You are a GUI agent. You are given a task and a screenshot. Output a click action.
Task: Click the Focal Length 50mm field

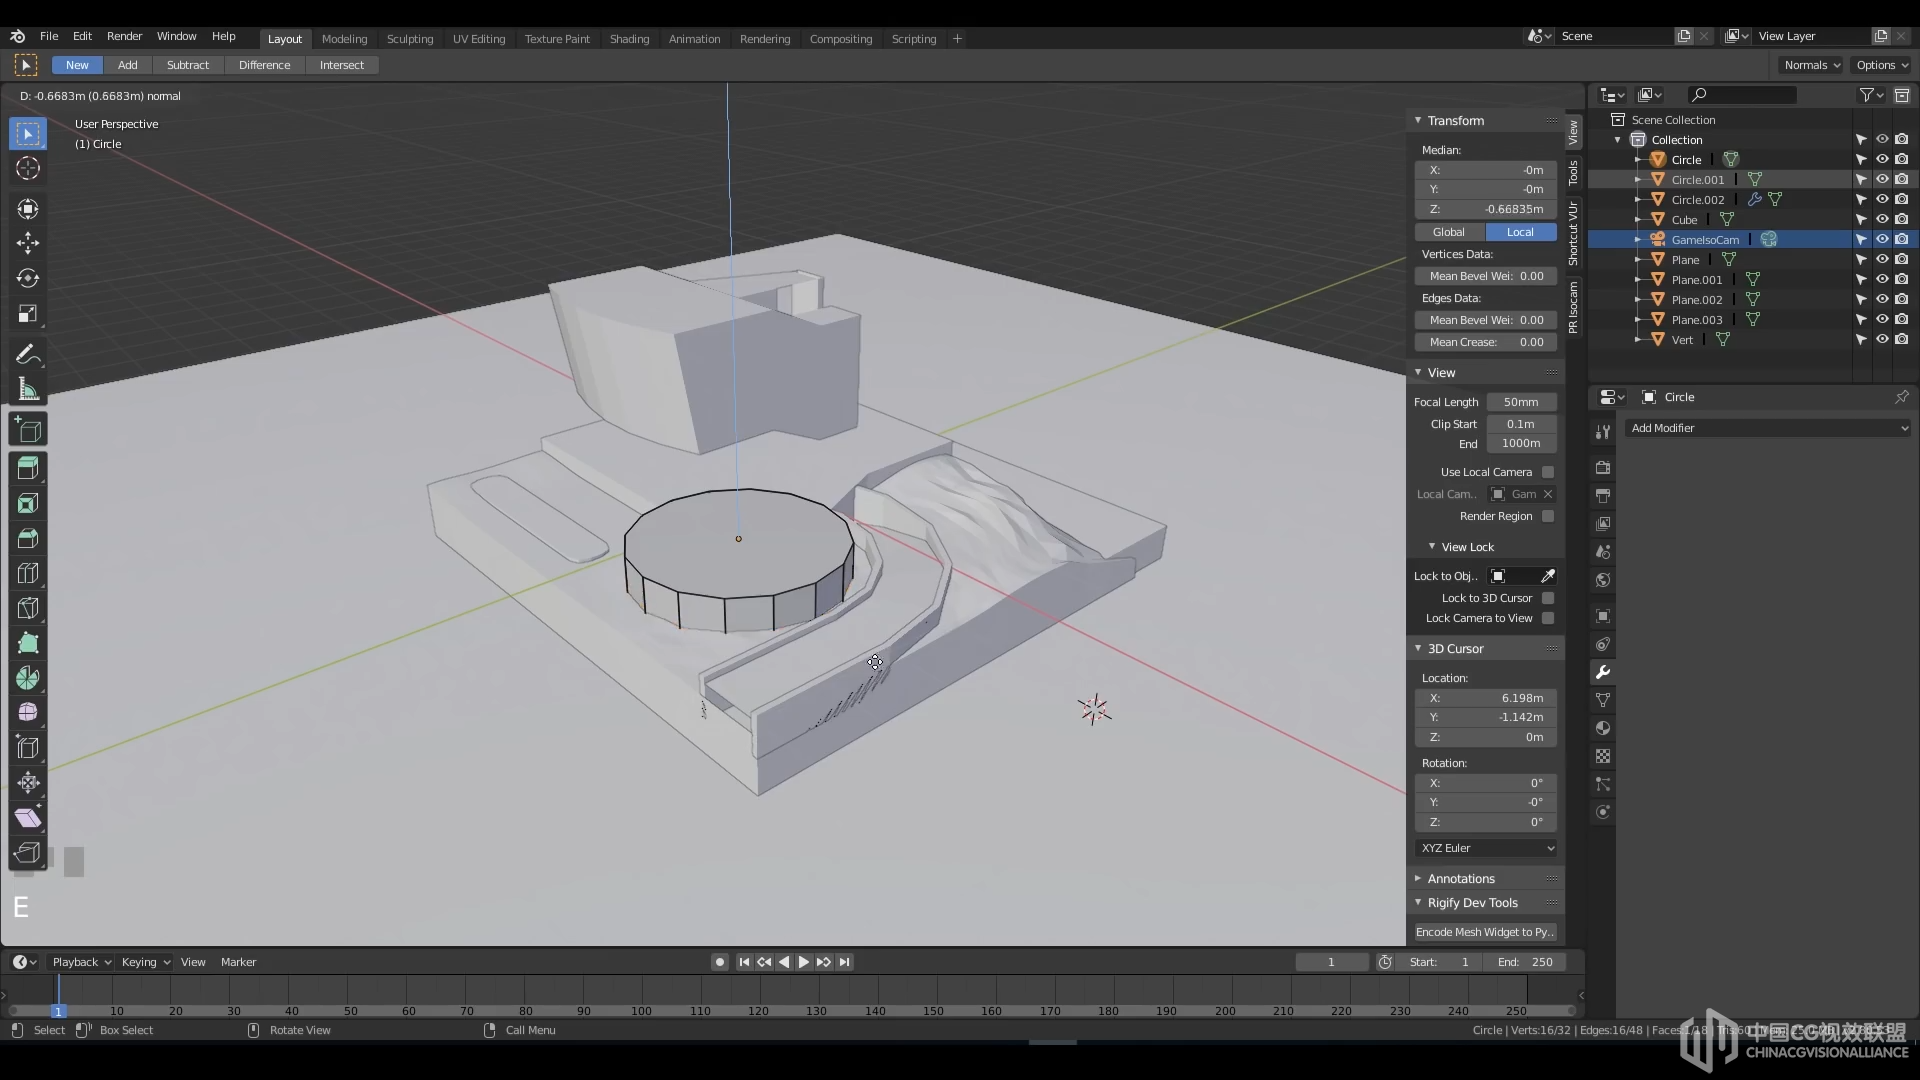(1521, 402)
